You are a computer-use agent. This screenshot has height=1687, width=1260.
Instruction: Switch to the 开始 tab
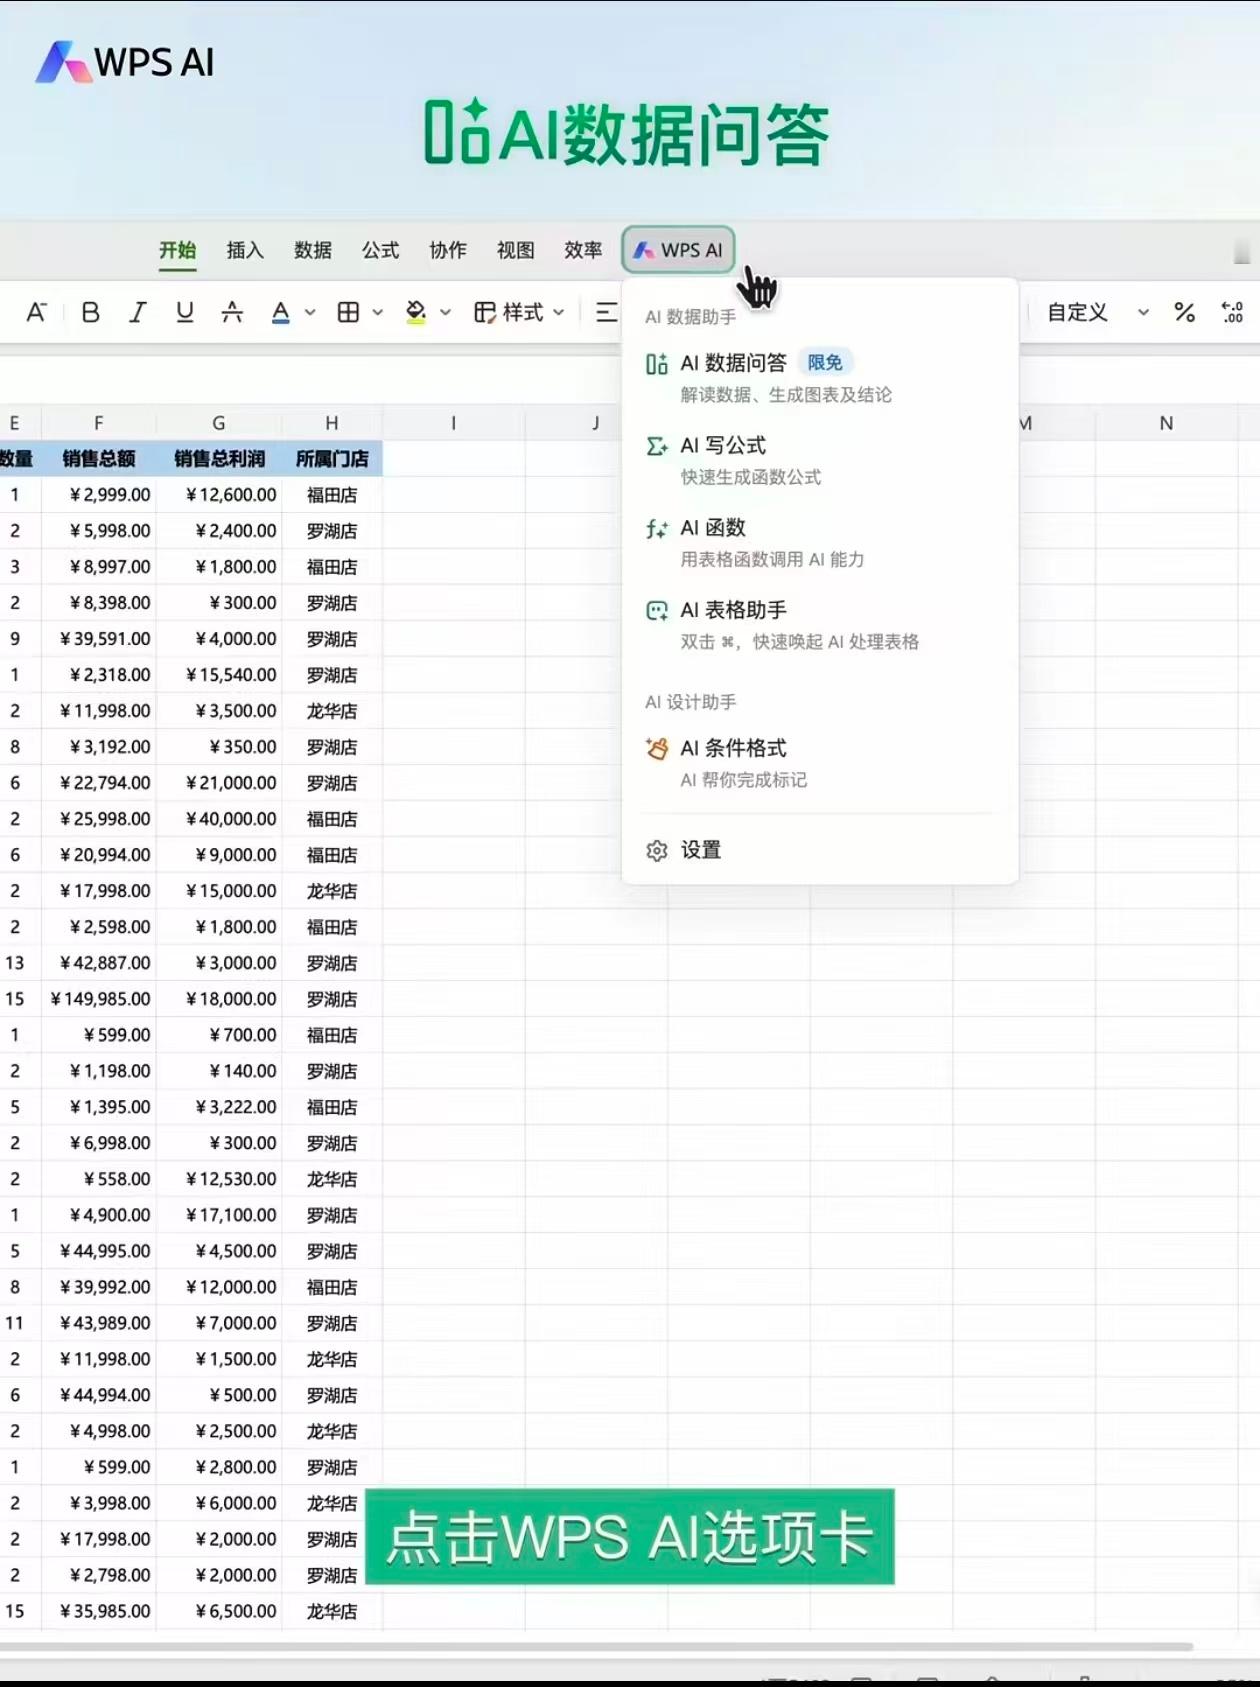tap(178, 250)
